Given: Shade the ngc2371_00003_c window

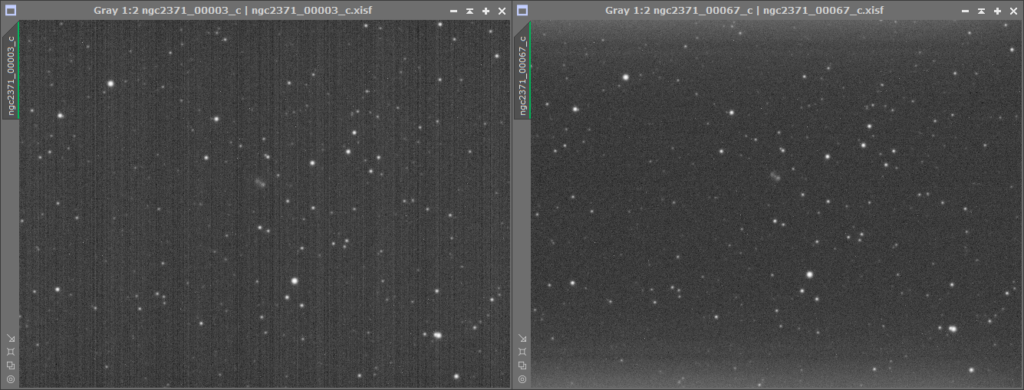Looking at the screenshot, I should [470, 11].
